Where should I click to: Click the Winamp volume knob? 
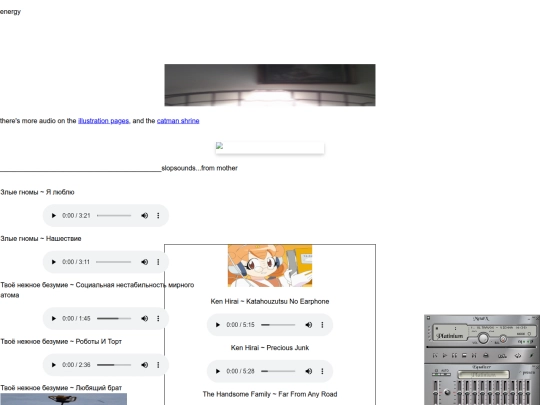coord(483,339)
